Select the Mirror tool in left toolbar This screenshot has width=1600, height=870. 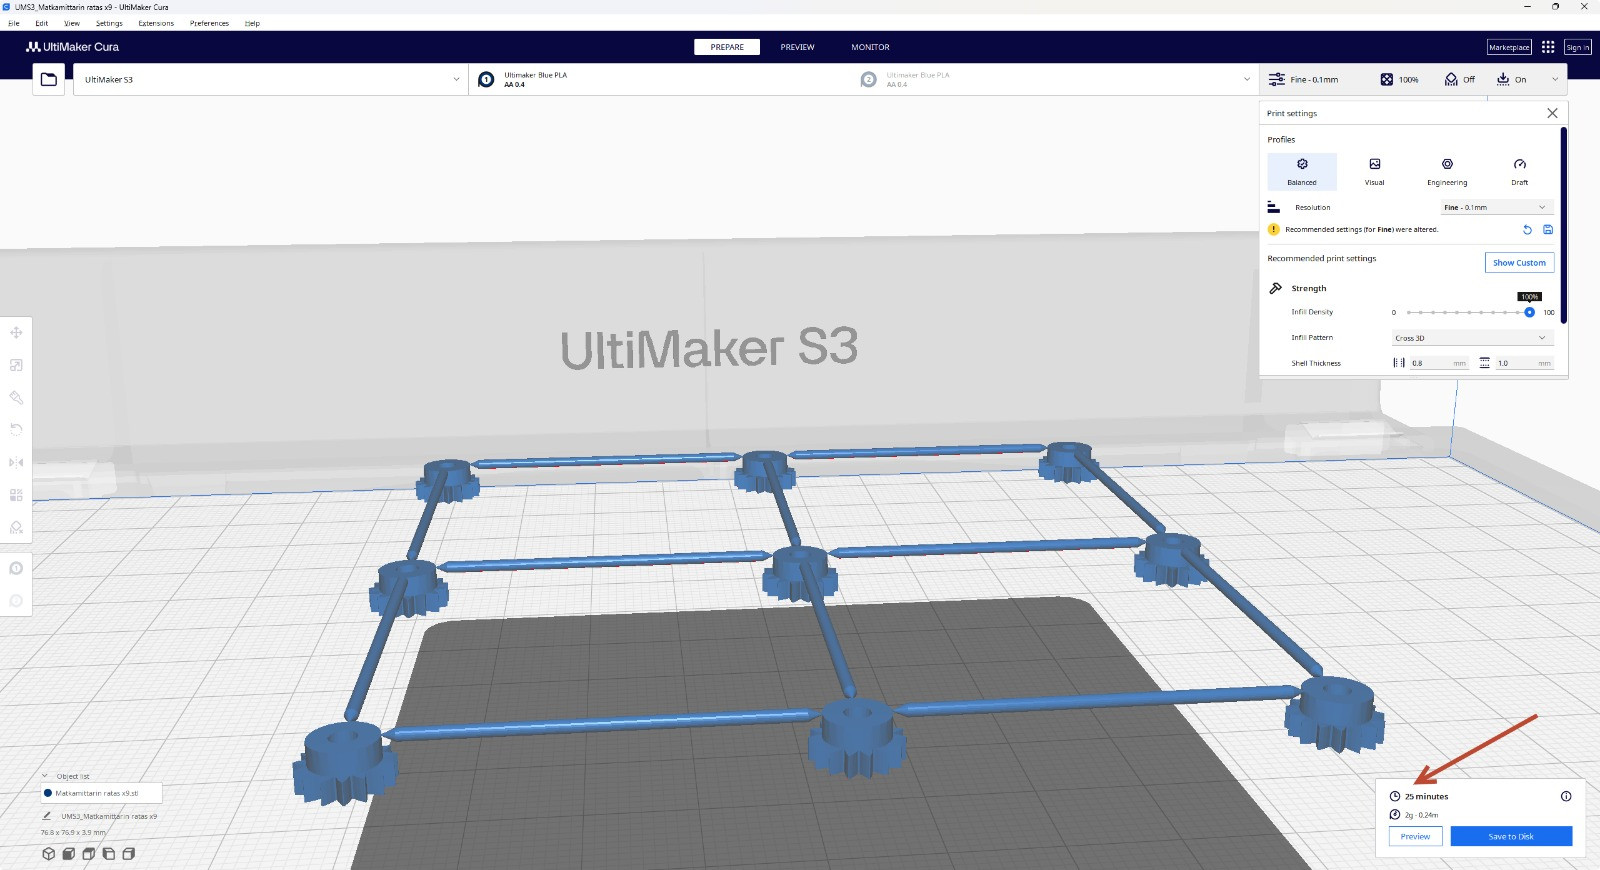coord(16,462)
